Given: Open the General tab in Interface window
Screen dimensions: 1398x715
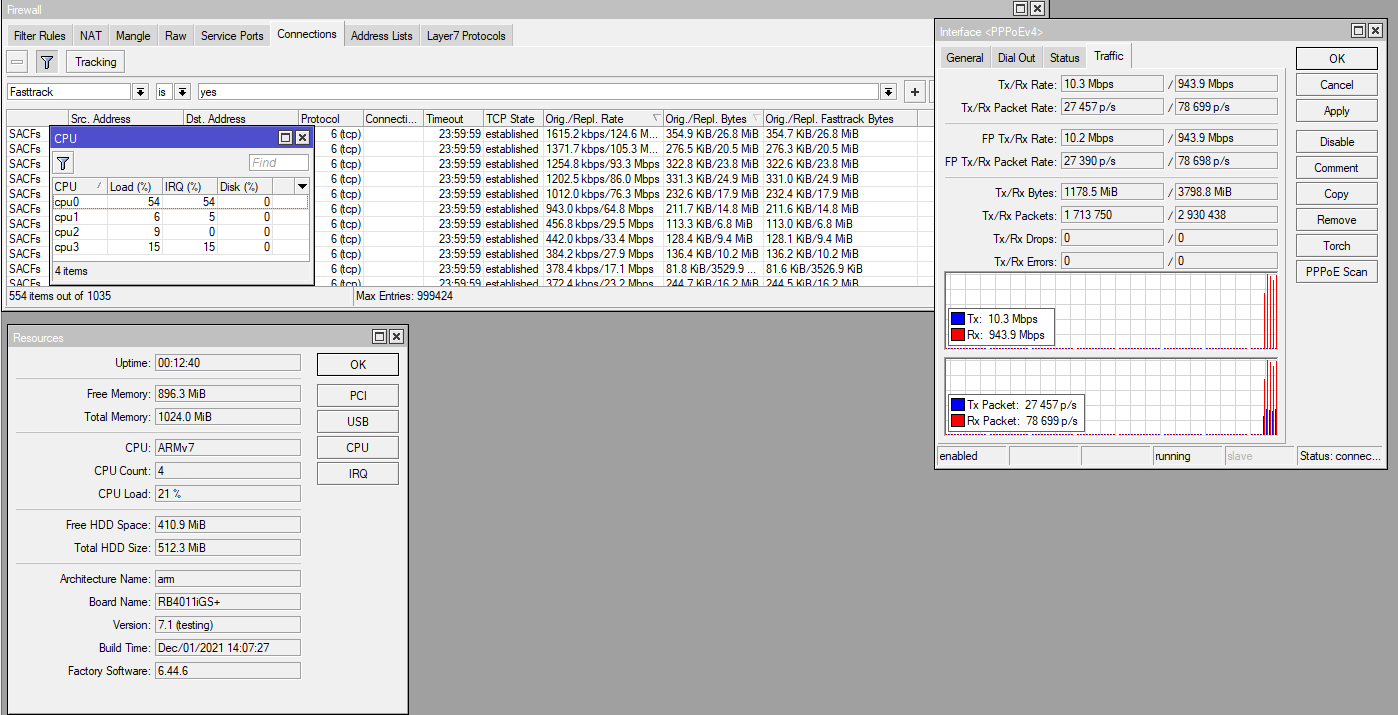Looking at the screenshot, I should 965,58.
